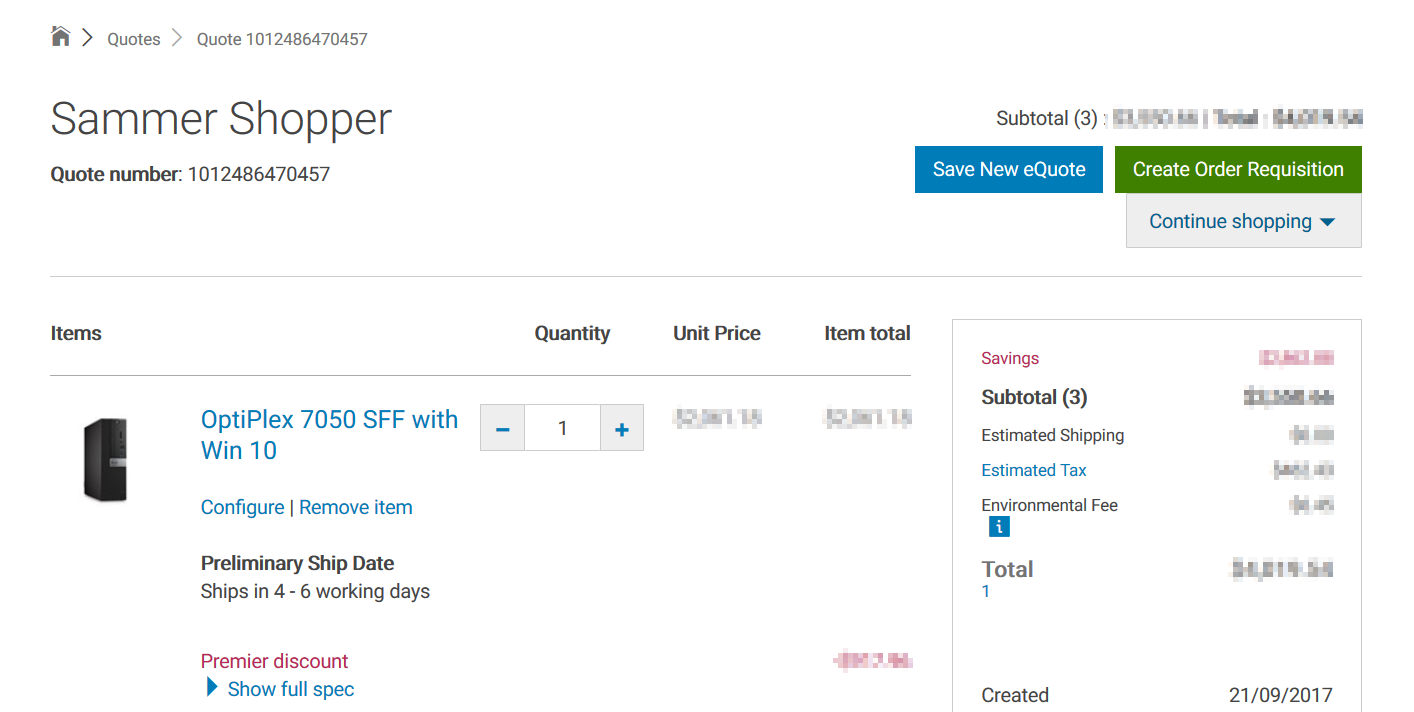Screen dimensions: 1414x712
Task: Click Create Order Requisition button
Action: tap(1237, 169)
